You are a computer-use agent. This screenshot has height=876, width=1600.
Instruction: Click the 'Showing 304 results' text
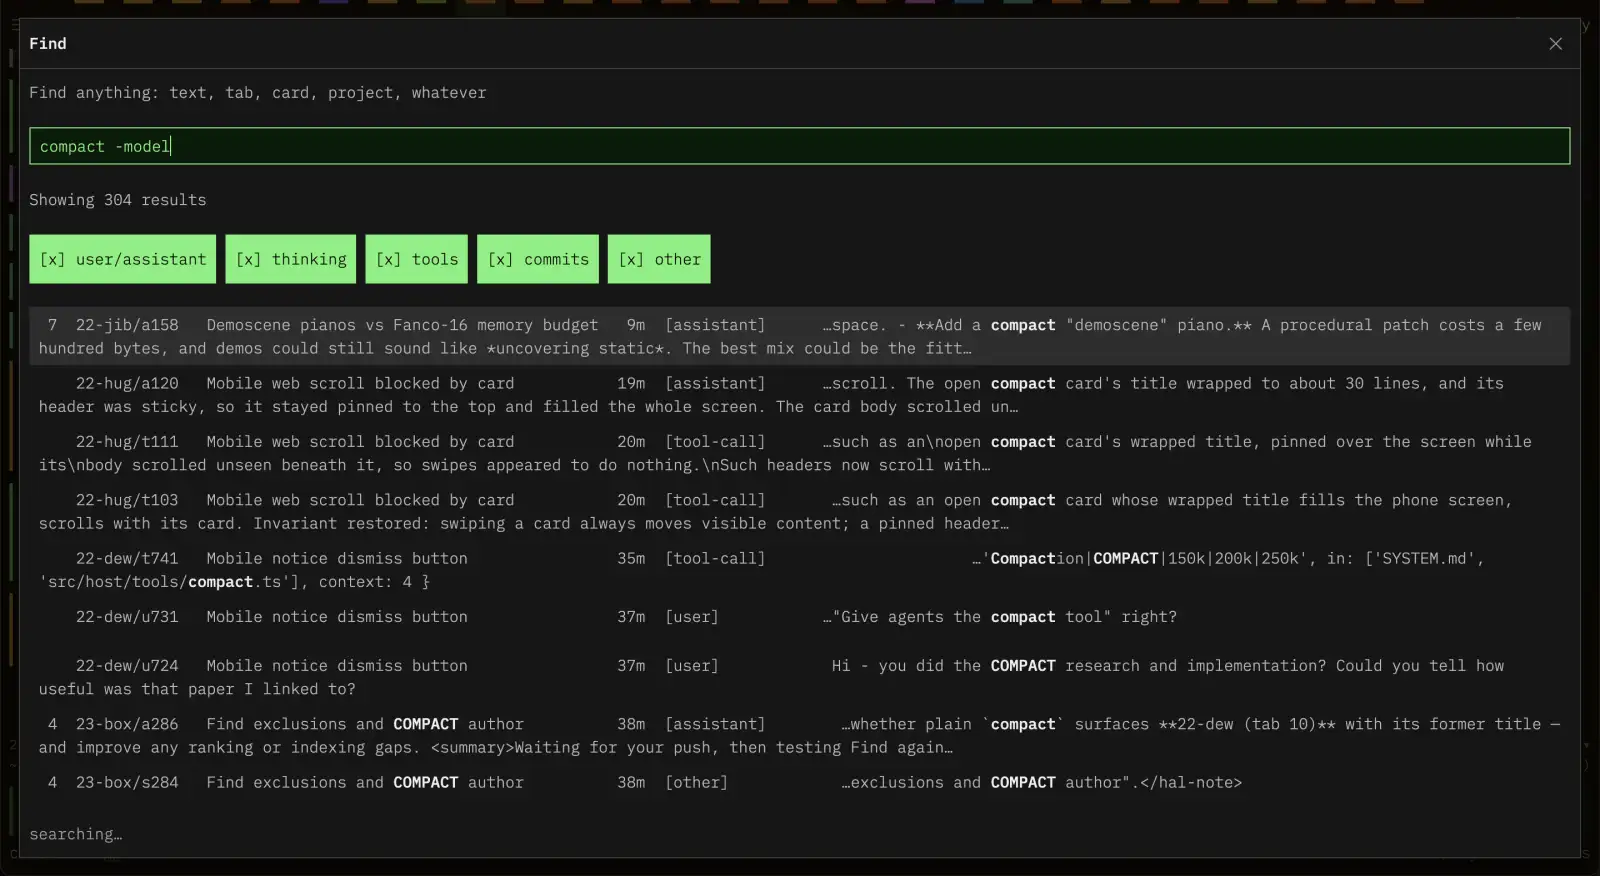click(x=118, y=200)
